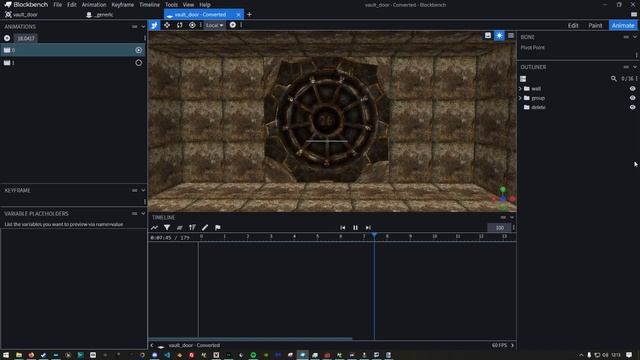Screen dimensions: 640x360
Task: Click the timeline sort channels icon
Action: coord(192,228)
